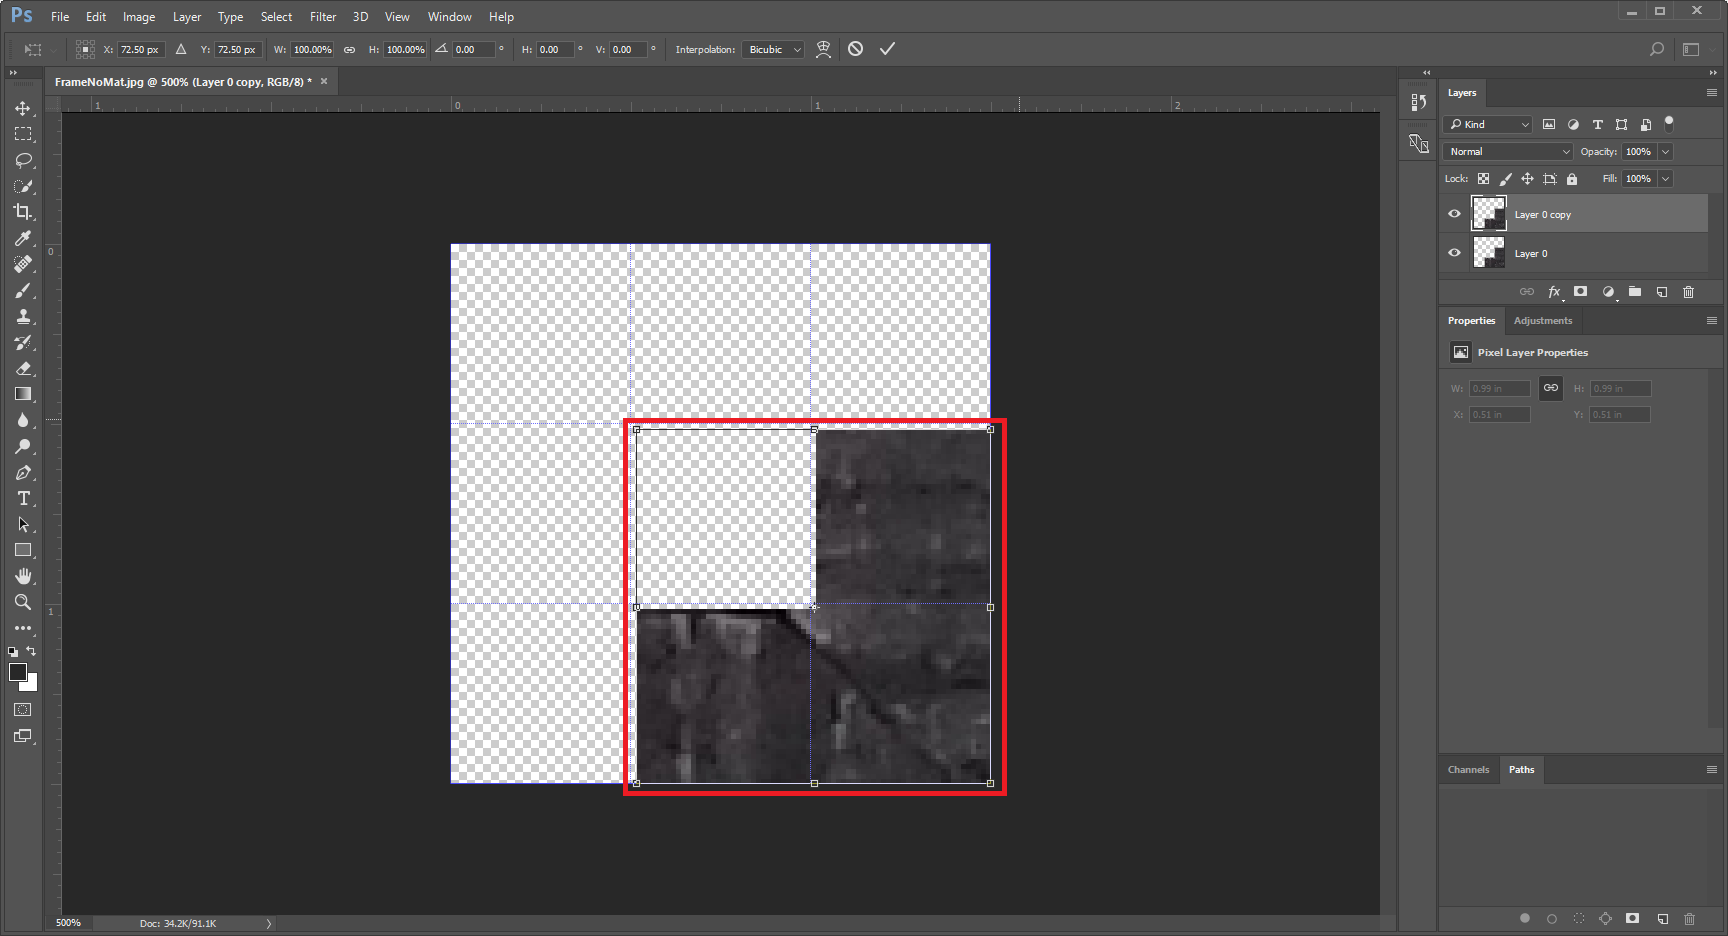Commit the transform with the checkmark
Image resolution: width=1728 pixels, height=936 pixels.
887,49
